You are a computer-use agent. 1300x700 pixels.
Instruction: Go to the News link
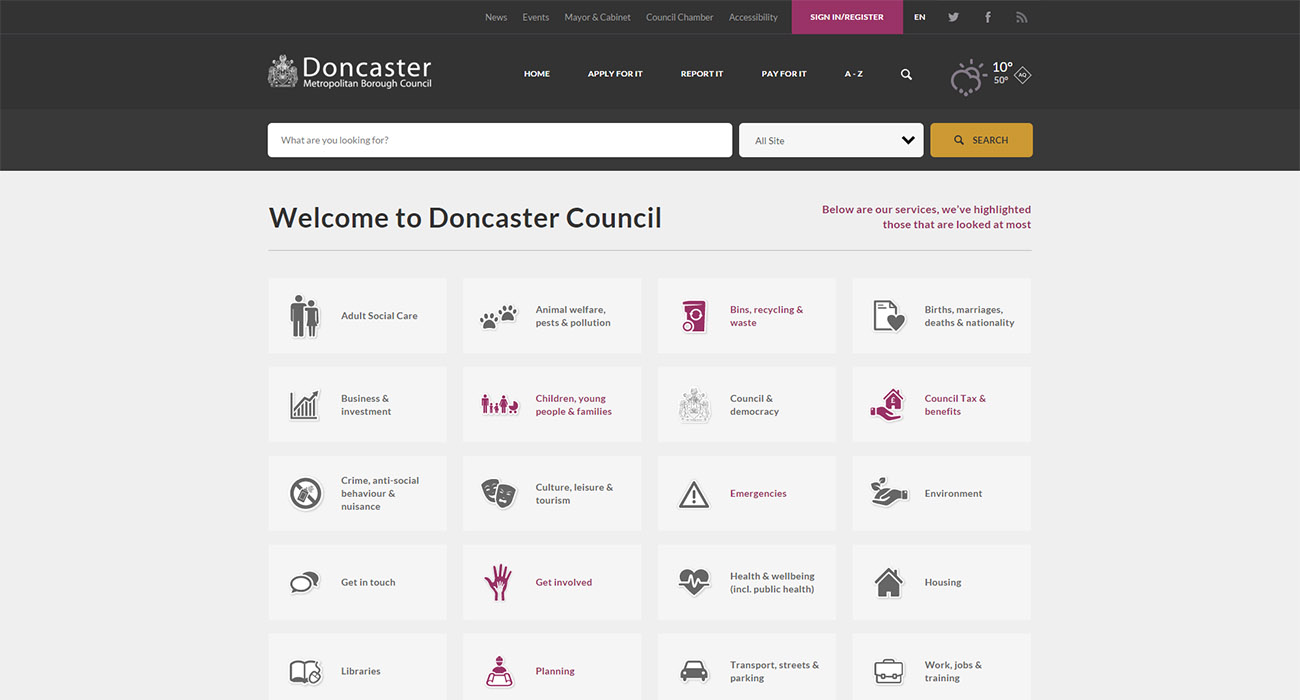(x=496, y=17)
